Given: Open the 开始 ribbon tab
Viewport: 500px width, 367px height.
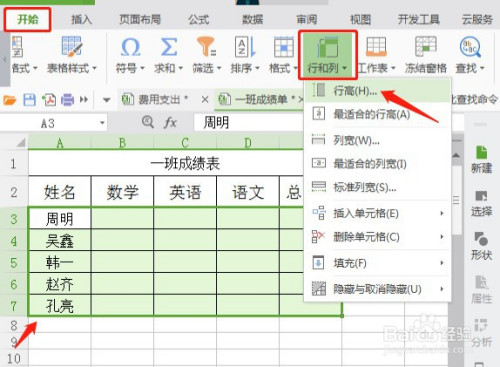Looking at the screenshot, I should 28,20.
